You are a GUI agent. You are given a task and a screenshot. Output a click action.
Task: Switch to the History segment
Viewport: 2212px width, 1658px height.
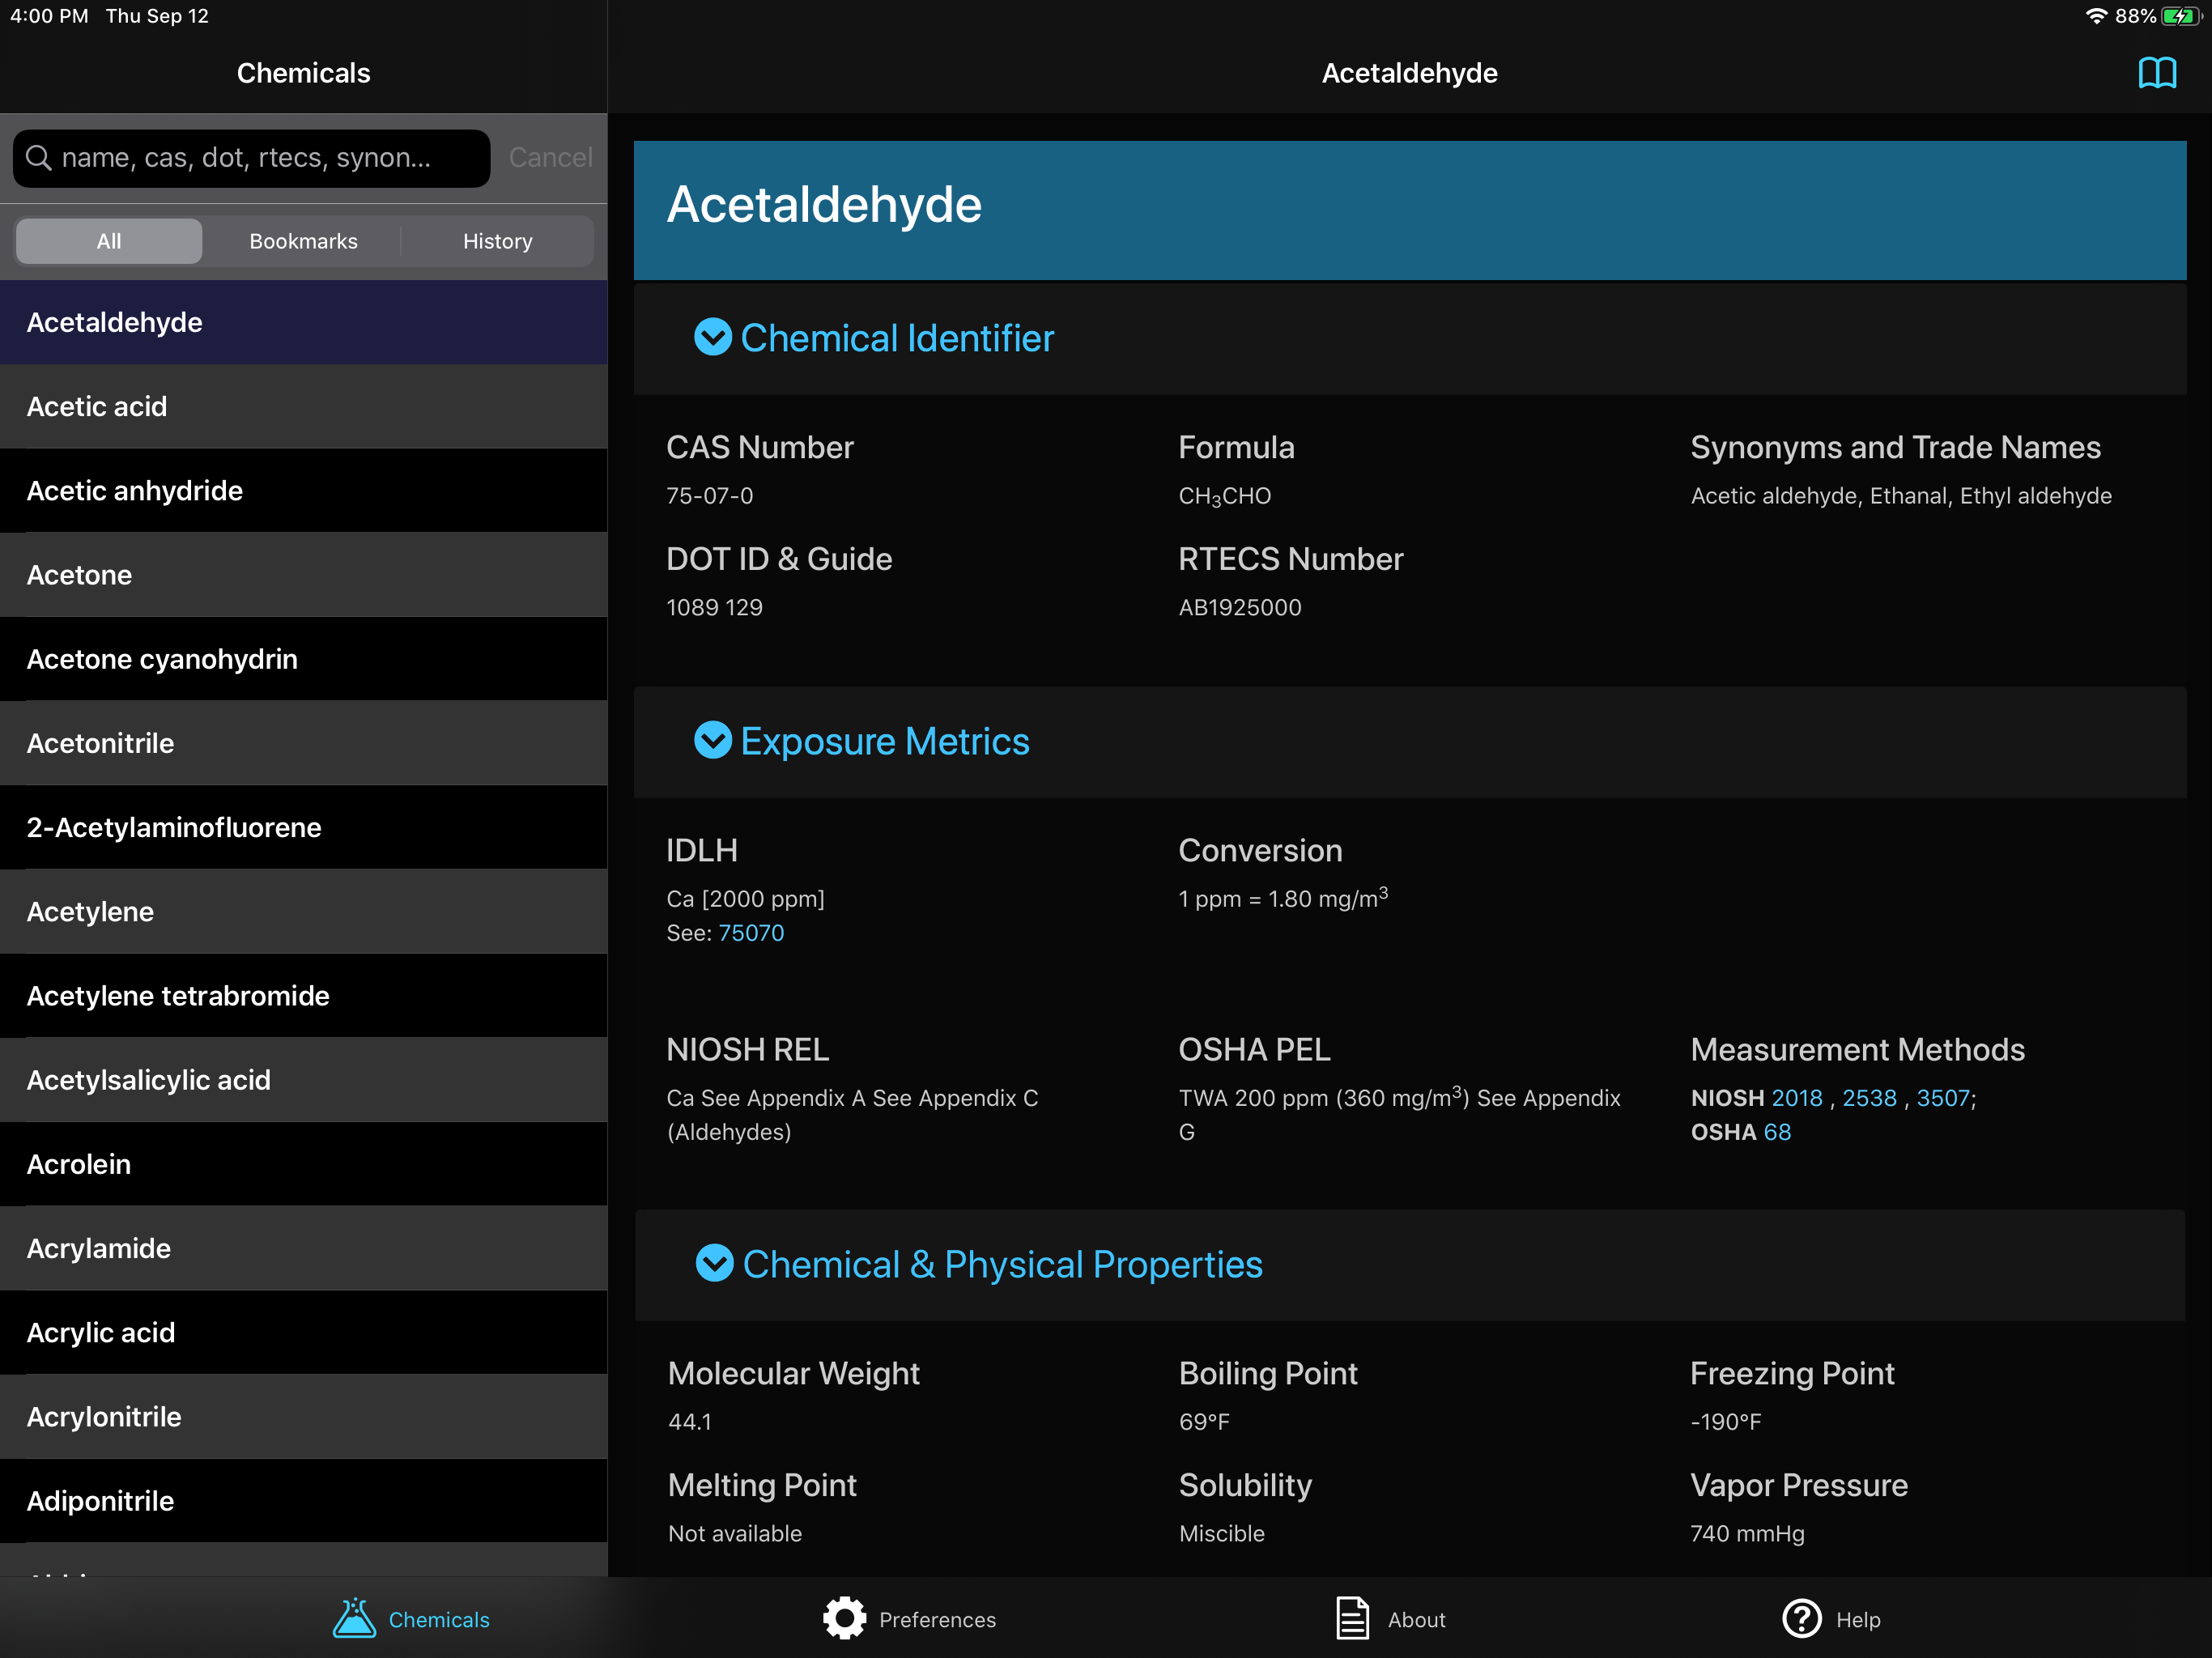click(x=497, y=241)
